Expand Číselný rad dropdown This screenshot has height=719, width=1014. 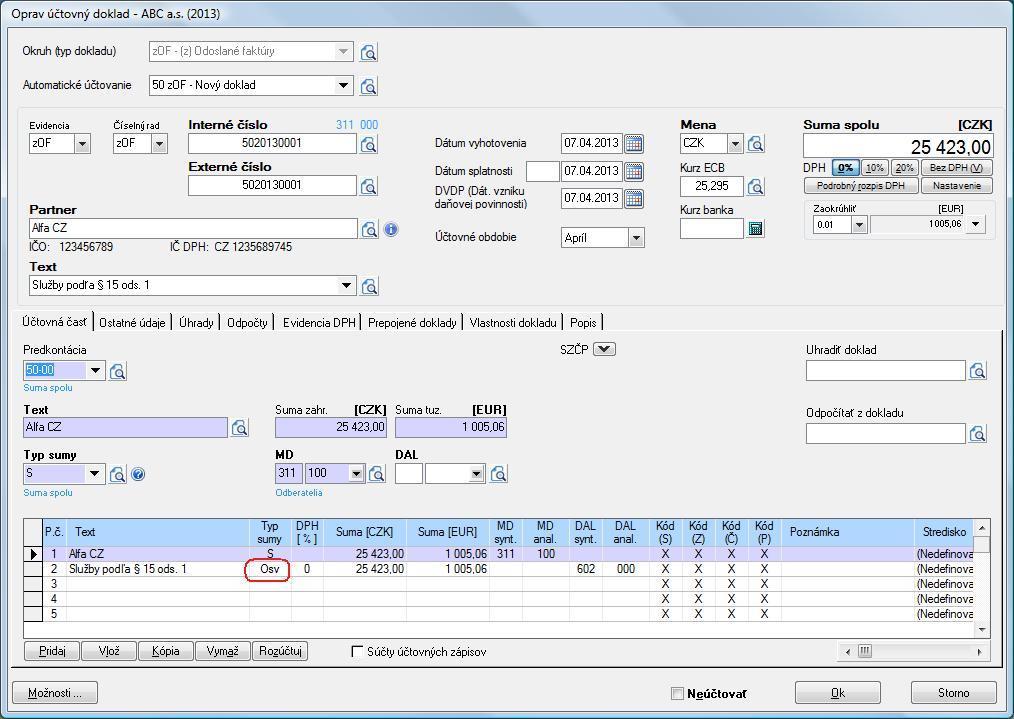click(x=159, y=144)
